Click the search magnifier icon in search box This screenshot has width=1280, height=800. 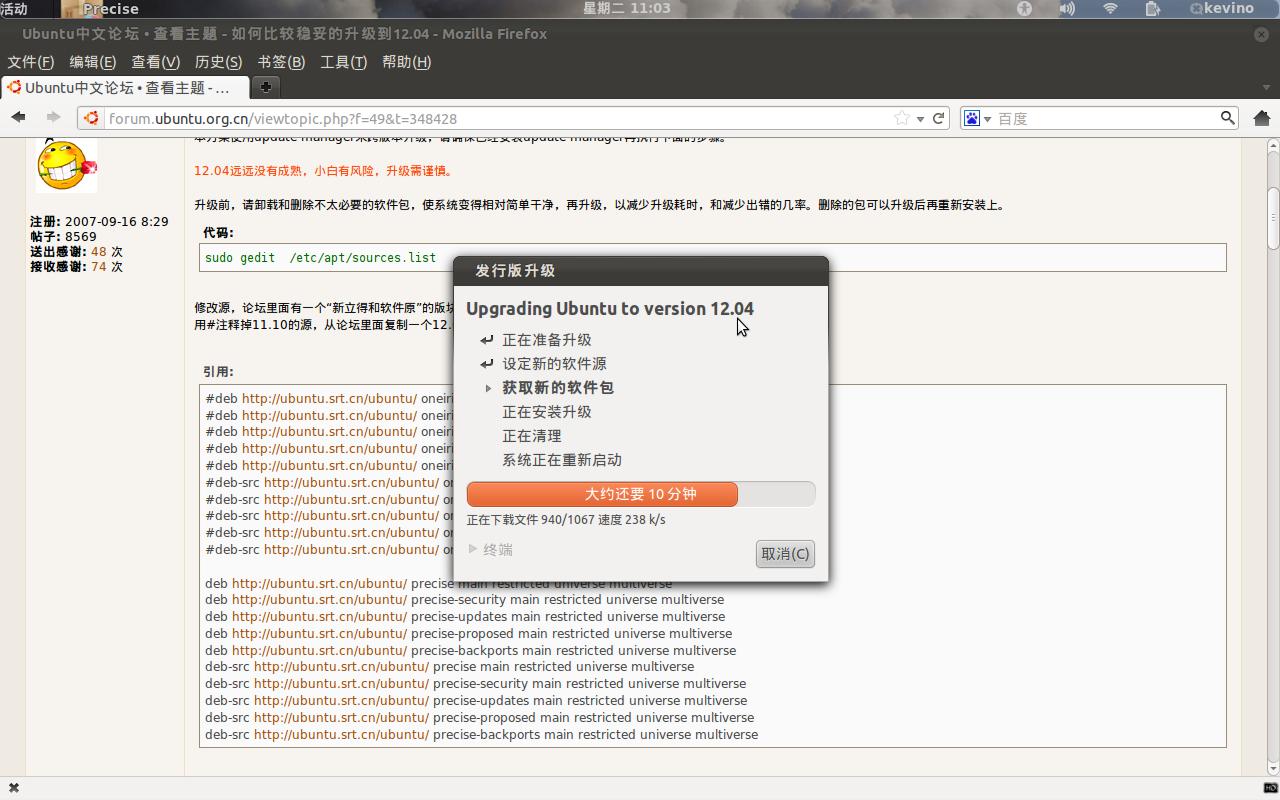click(1228, 118)
